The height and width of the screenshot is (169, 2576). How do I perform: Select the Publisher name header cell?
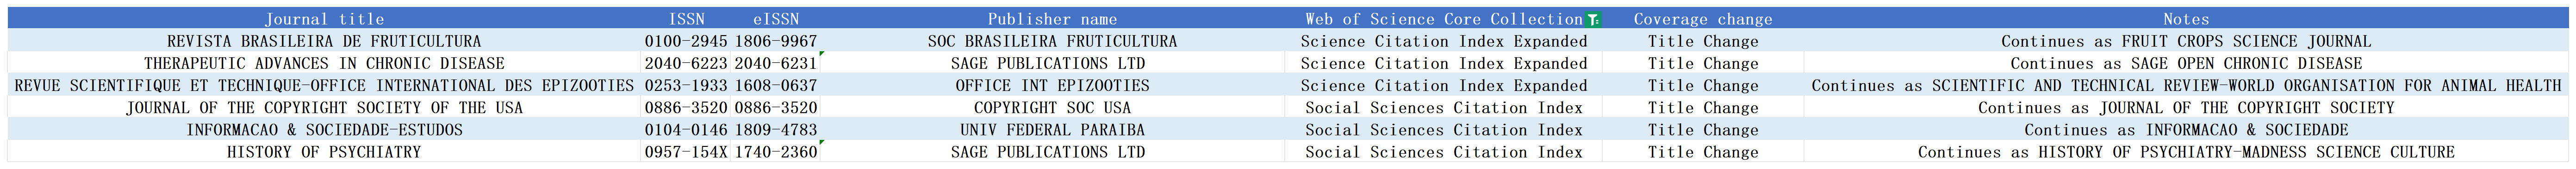pyautogui.click(x=1052, y=19)
